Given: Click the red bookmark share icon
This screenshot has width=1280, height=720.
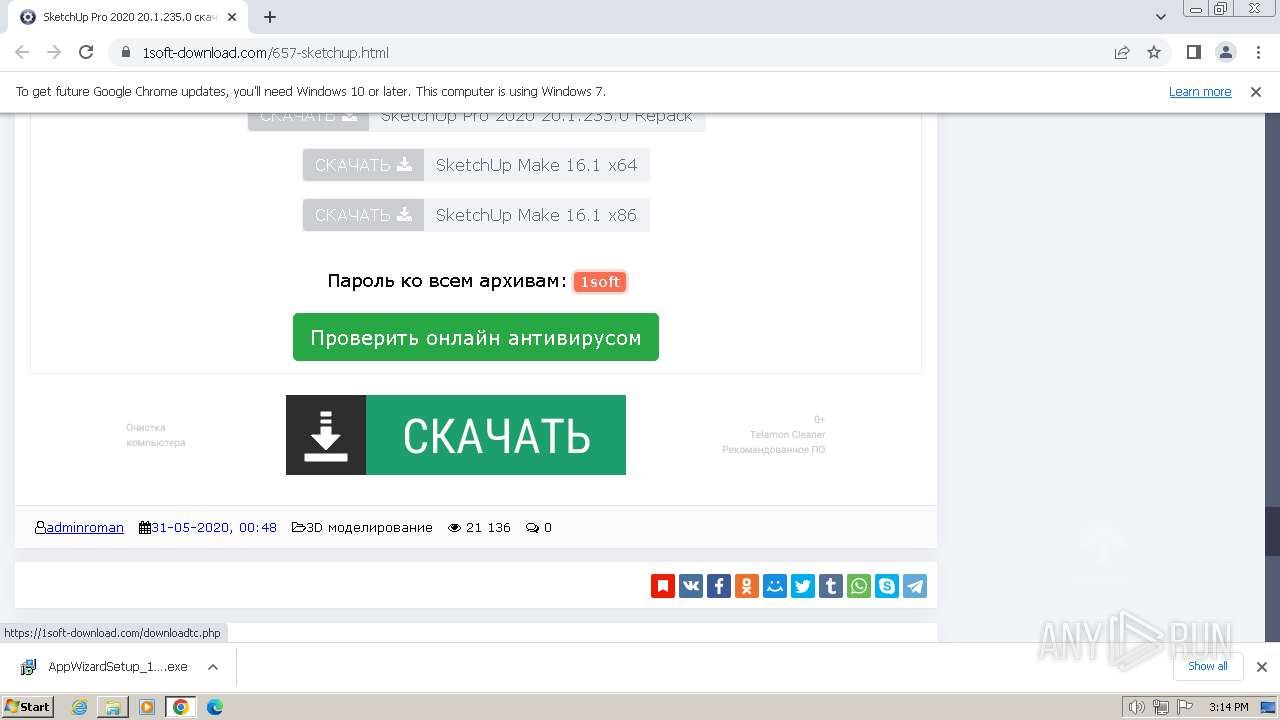Looking at the screenshot, I should pyautogui.click(x=663, y=586).
